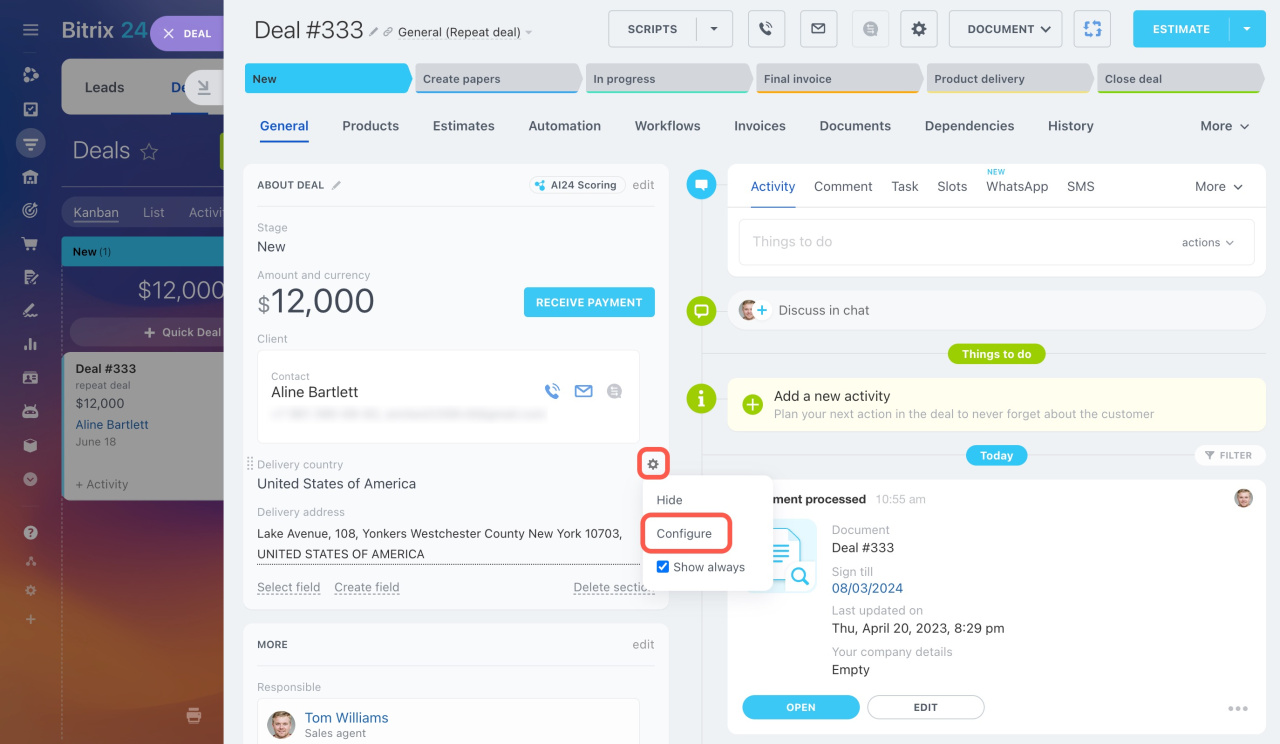Open the Scripts dropdown arrow
1280x744 pixels.
tap(714, 29)
